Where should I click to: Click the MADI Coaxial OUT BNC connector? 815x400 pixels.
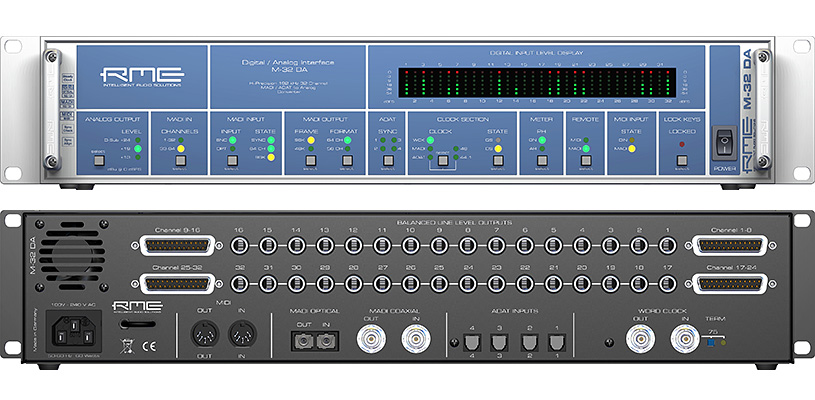tap(371, 339)
